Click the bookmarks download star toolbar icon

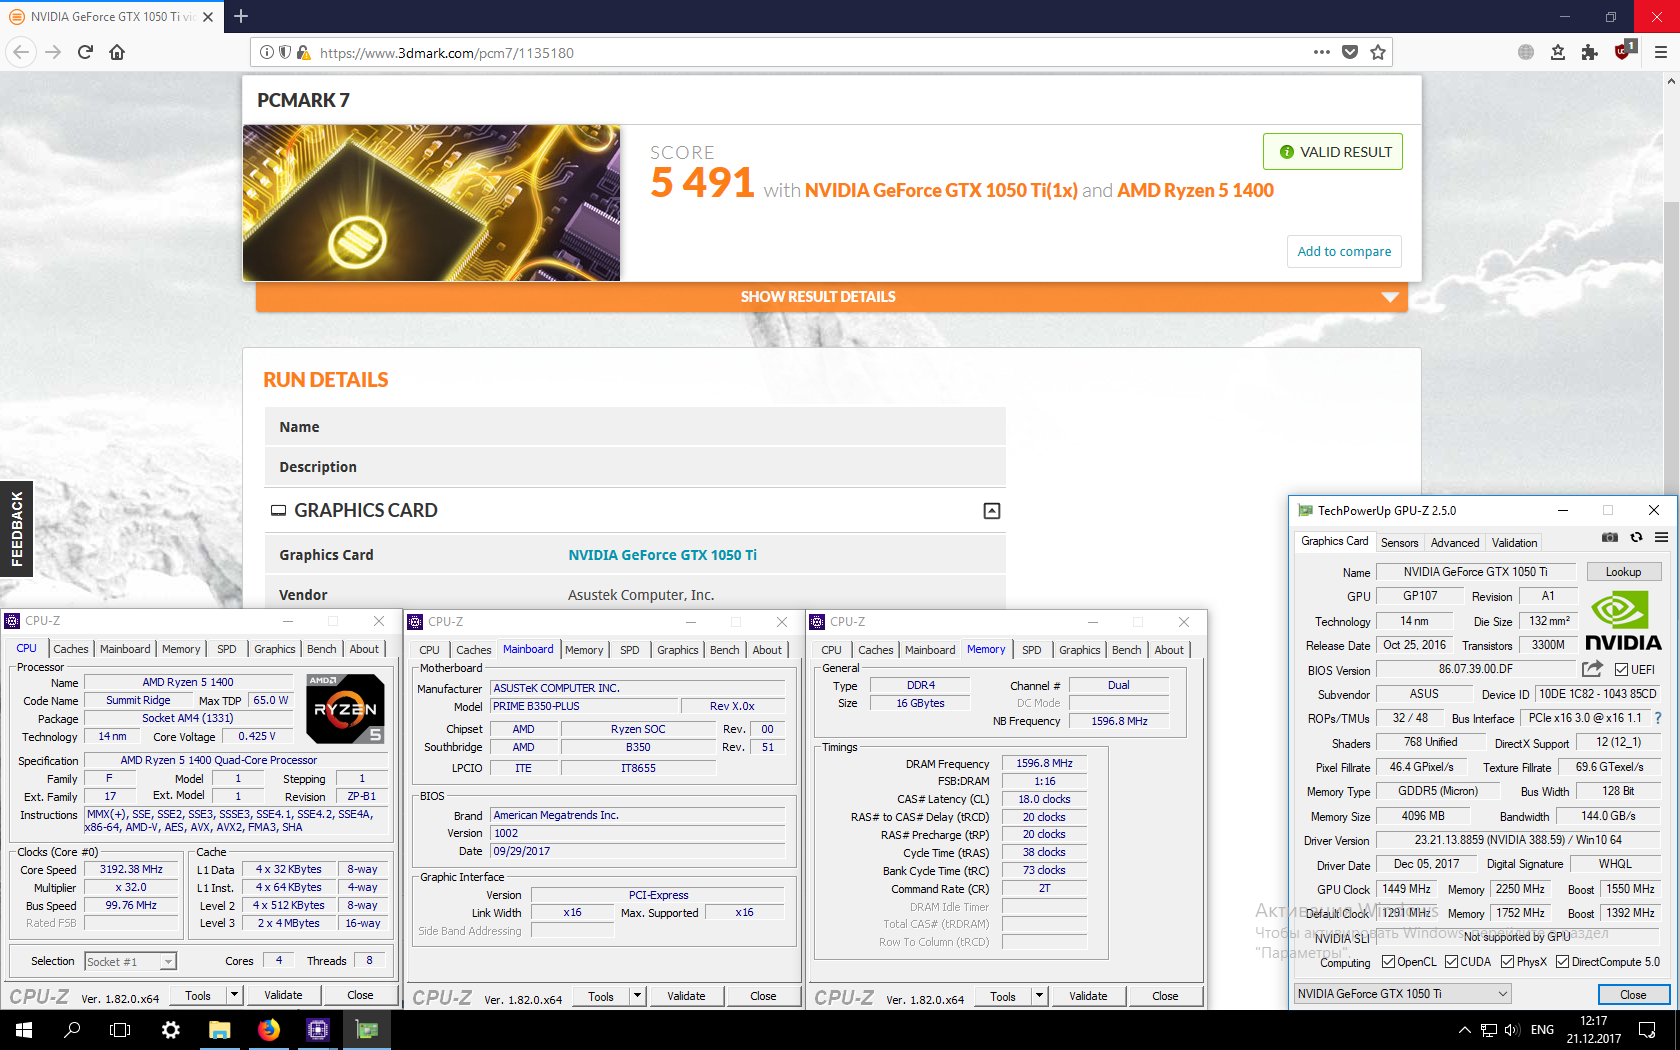(1557, 52)
